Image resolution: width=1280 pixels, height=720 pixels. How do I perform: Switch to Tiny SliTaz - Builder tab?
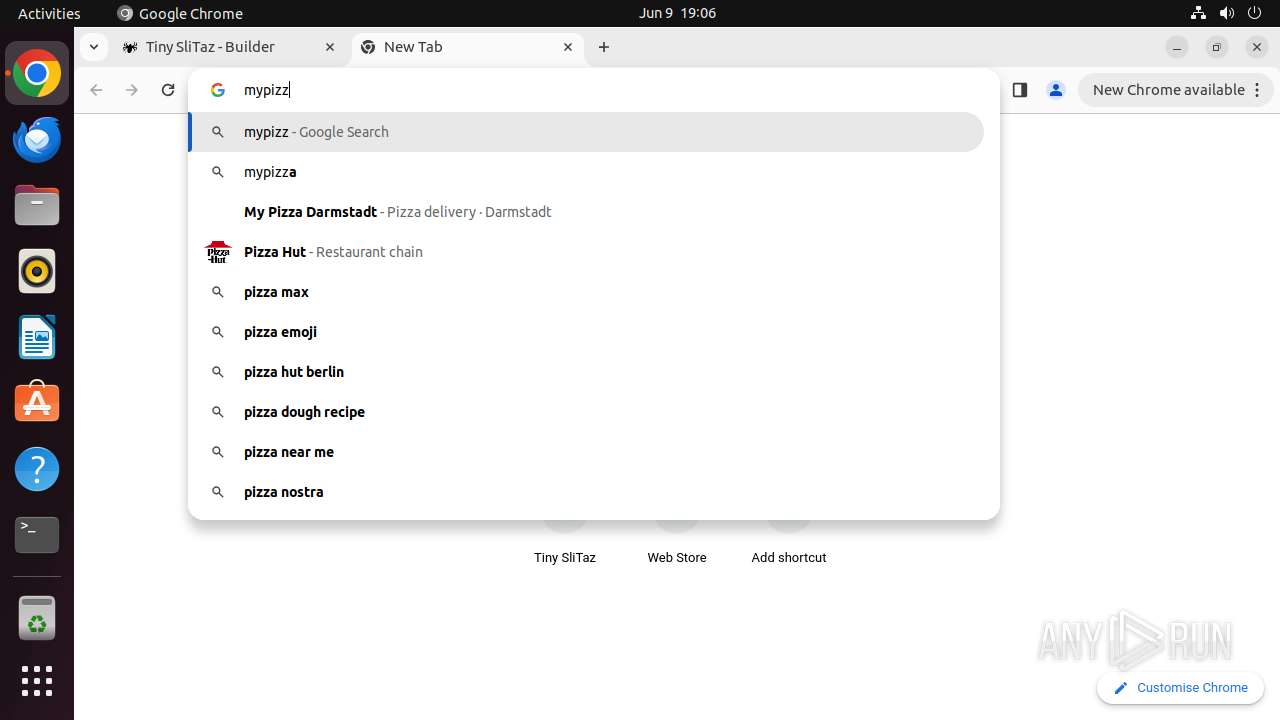230,47
